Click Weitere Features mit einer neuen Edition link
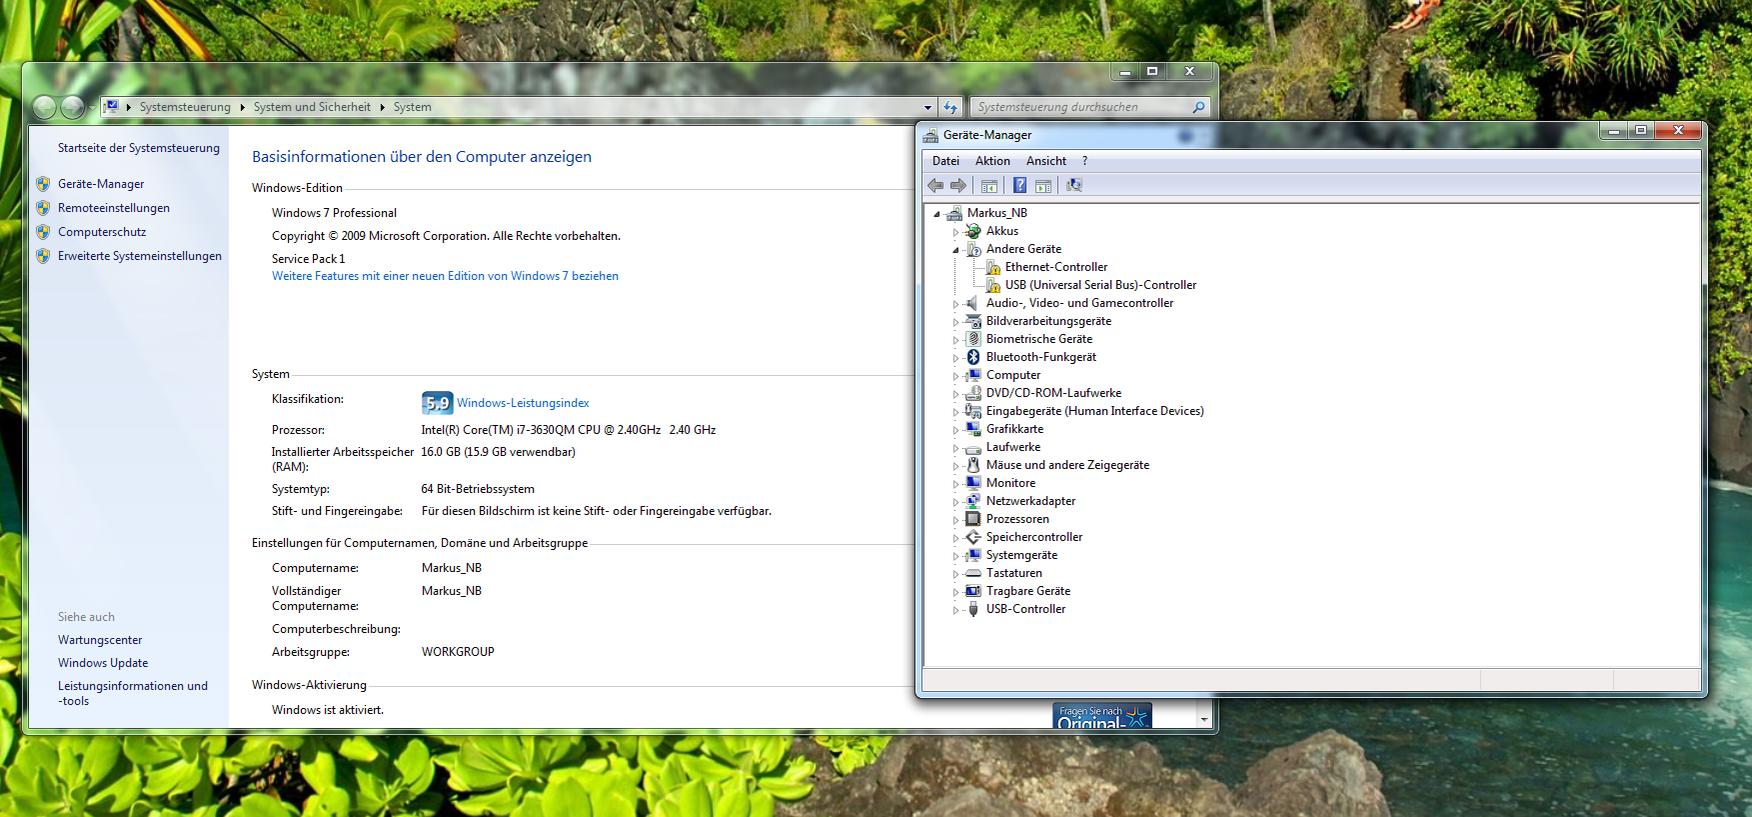 [x=445, y=276]
